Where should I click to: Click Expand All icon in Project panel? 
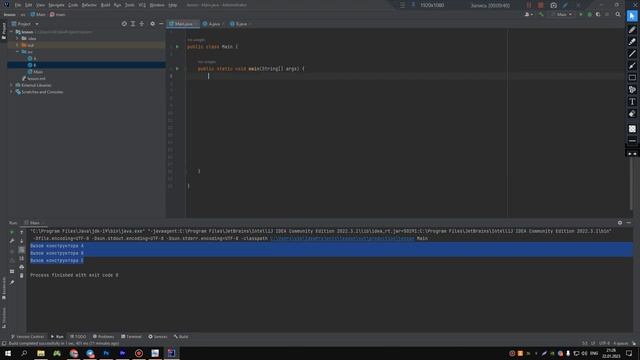click(x=133, y=24)
